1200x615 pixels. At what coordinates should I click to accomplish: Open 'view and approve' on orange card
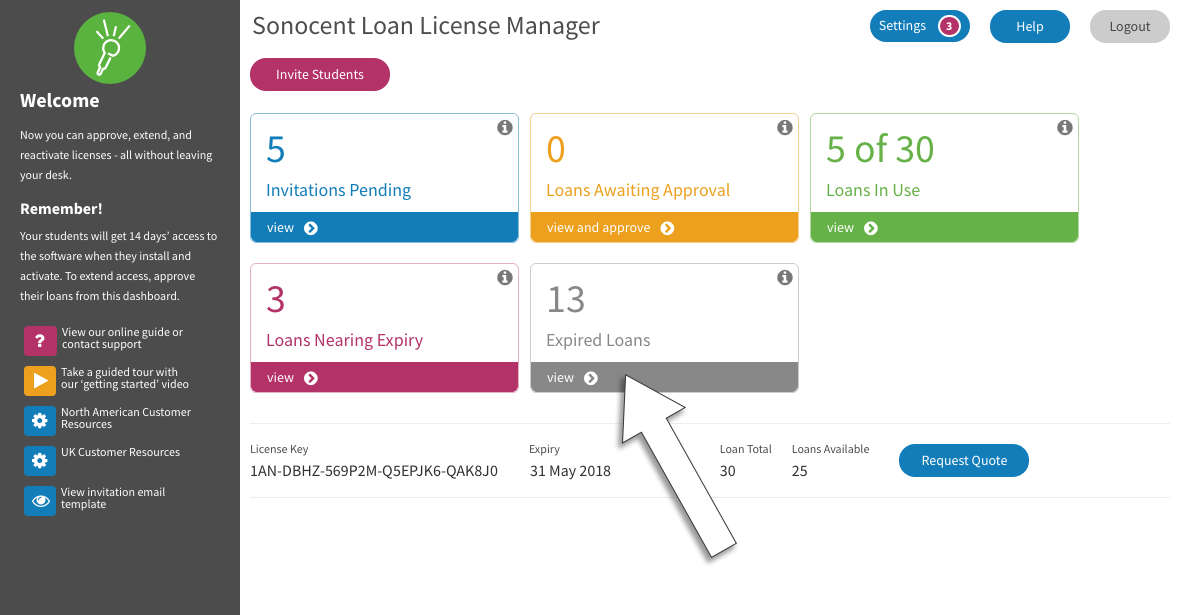[664, 228]
